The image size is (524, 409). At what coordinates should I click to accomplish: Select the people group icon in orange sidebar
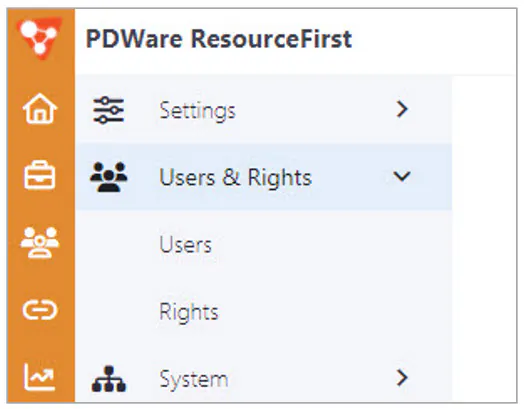click(x=40, y=243)
